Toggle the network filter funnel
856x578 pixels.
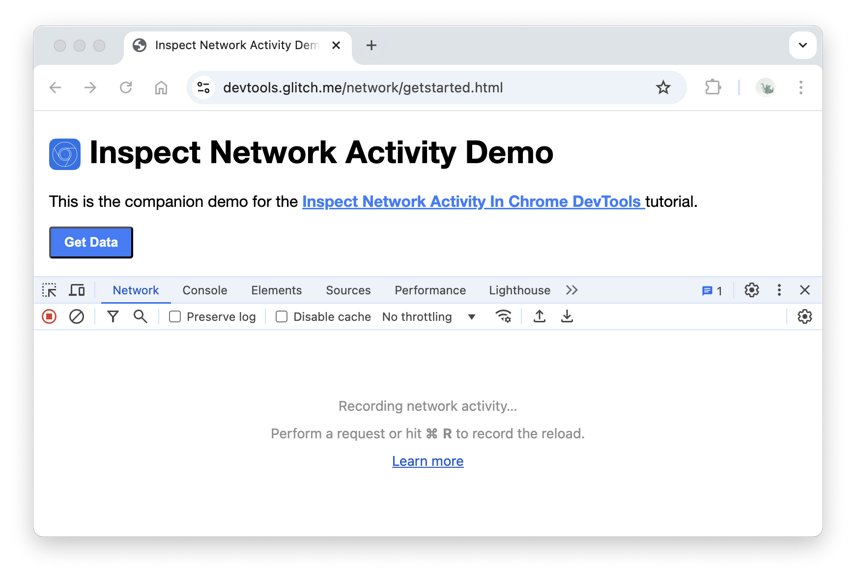(112, 317)
